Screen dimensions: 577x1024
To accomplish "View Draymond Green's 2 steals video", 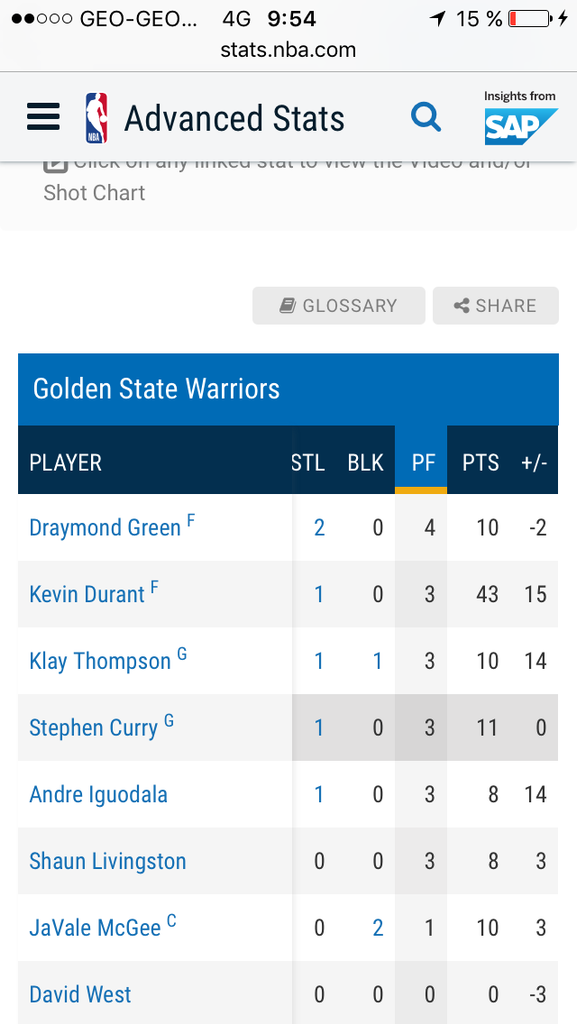I will pyautogui.click(x=319, y=528).
